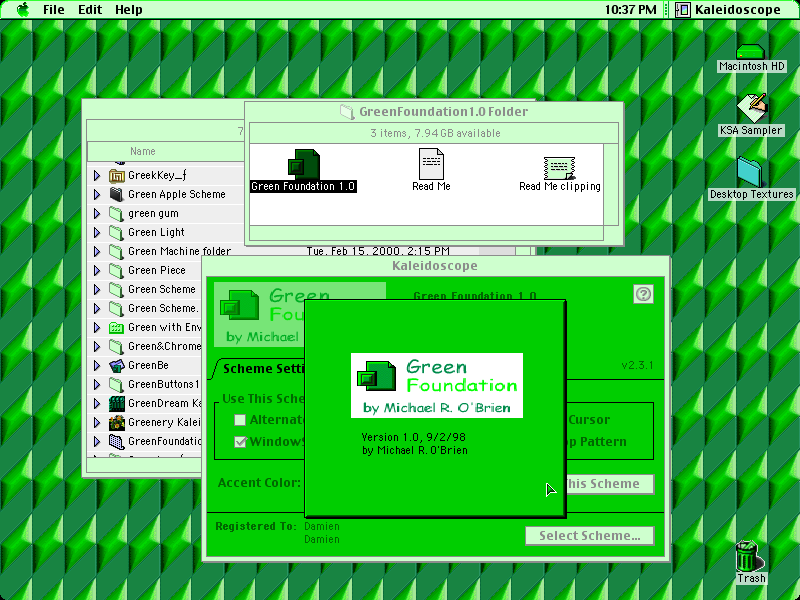
Task: Click the GreenFoundatio list item icon
Action: (x=117, y=441)
